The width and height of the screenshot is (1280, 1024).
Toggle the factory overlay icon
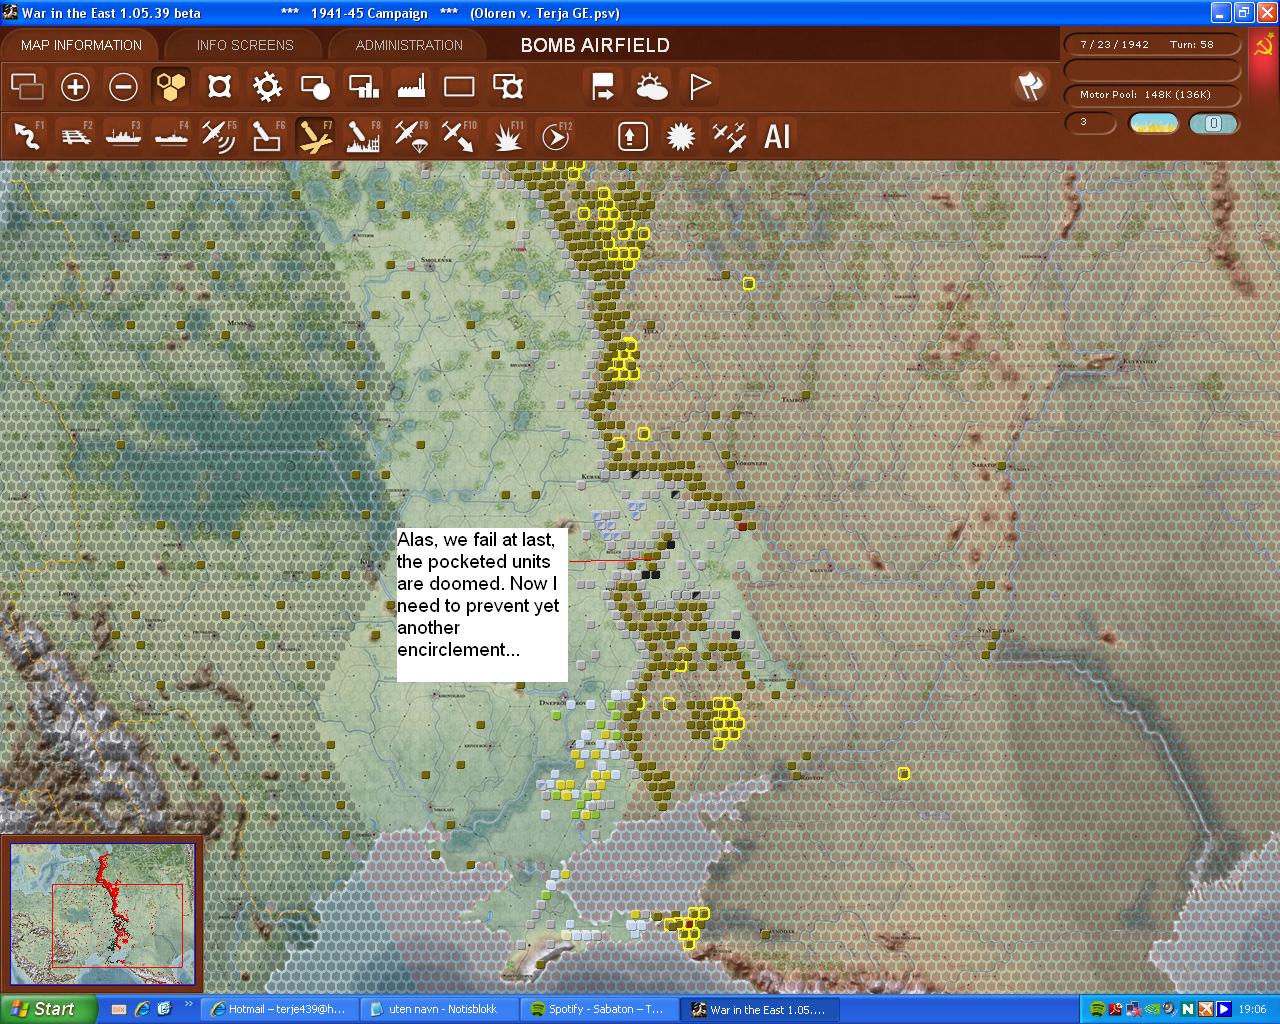pos(411,87)
